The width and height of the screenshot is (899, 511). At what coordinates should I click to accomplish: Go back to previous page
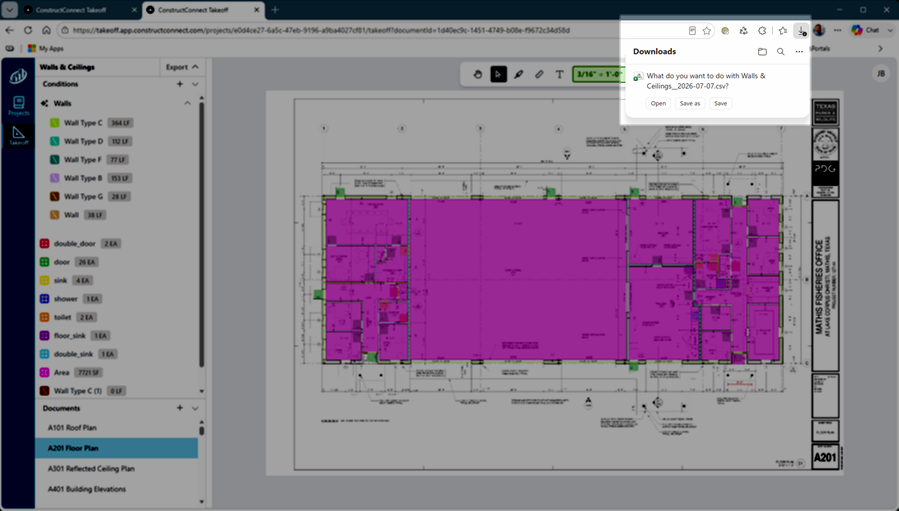(9, 30)
